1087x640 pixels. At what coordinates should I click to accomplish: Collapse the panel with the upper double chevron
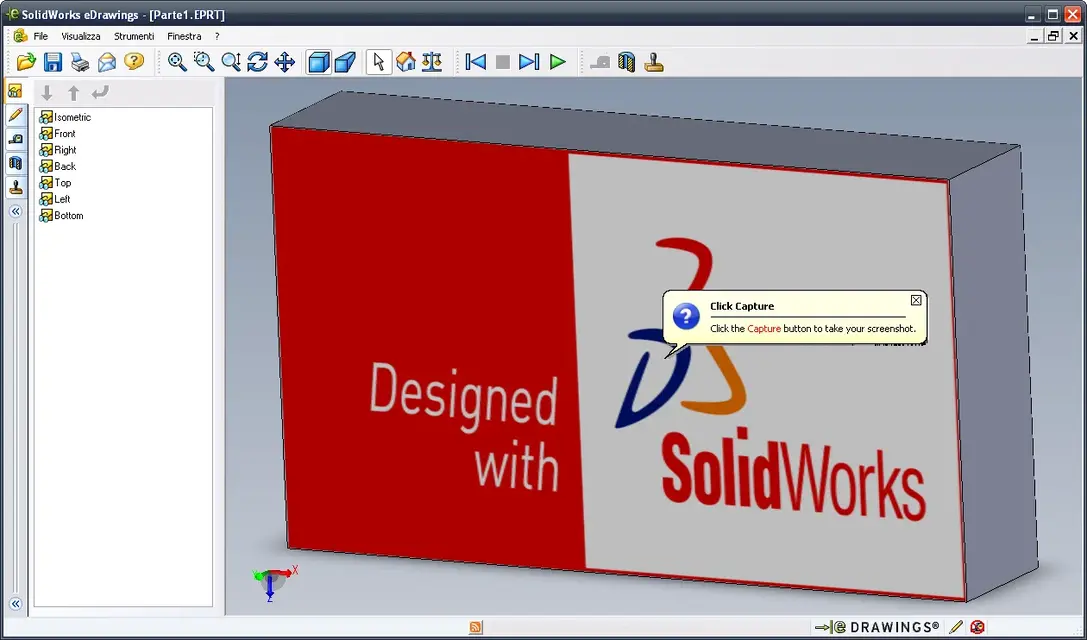[15, 211]
